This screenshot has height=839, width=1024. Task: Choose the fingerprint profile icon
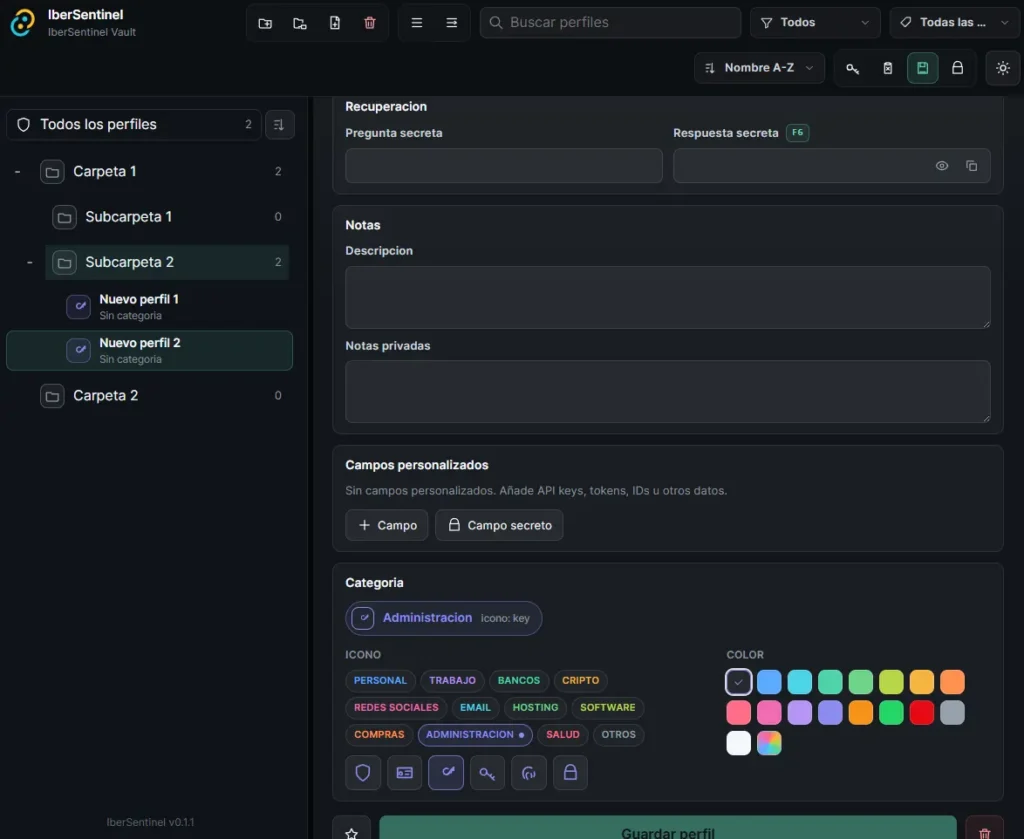coord(529,773)
